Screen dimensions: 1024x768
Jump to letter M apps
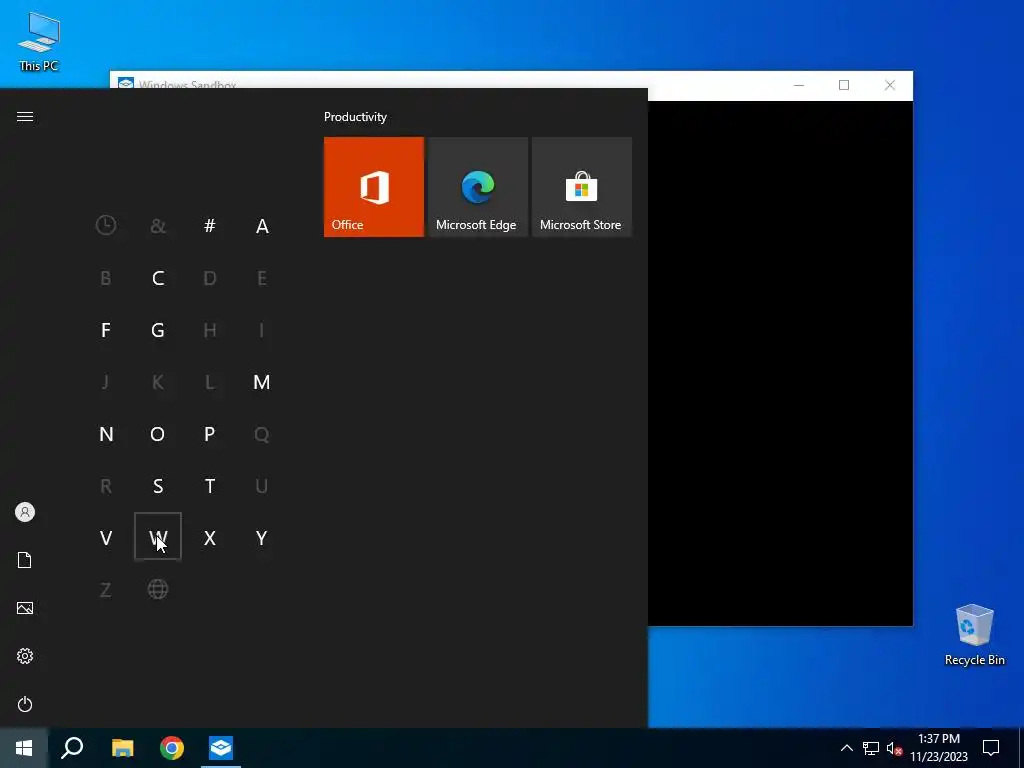[262, 382]
